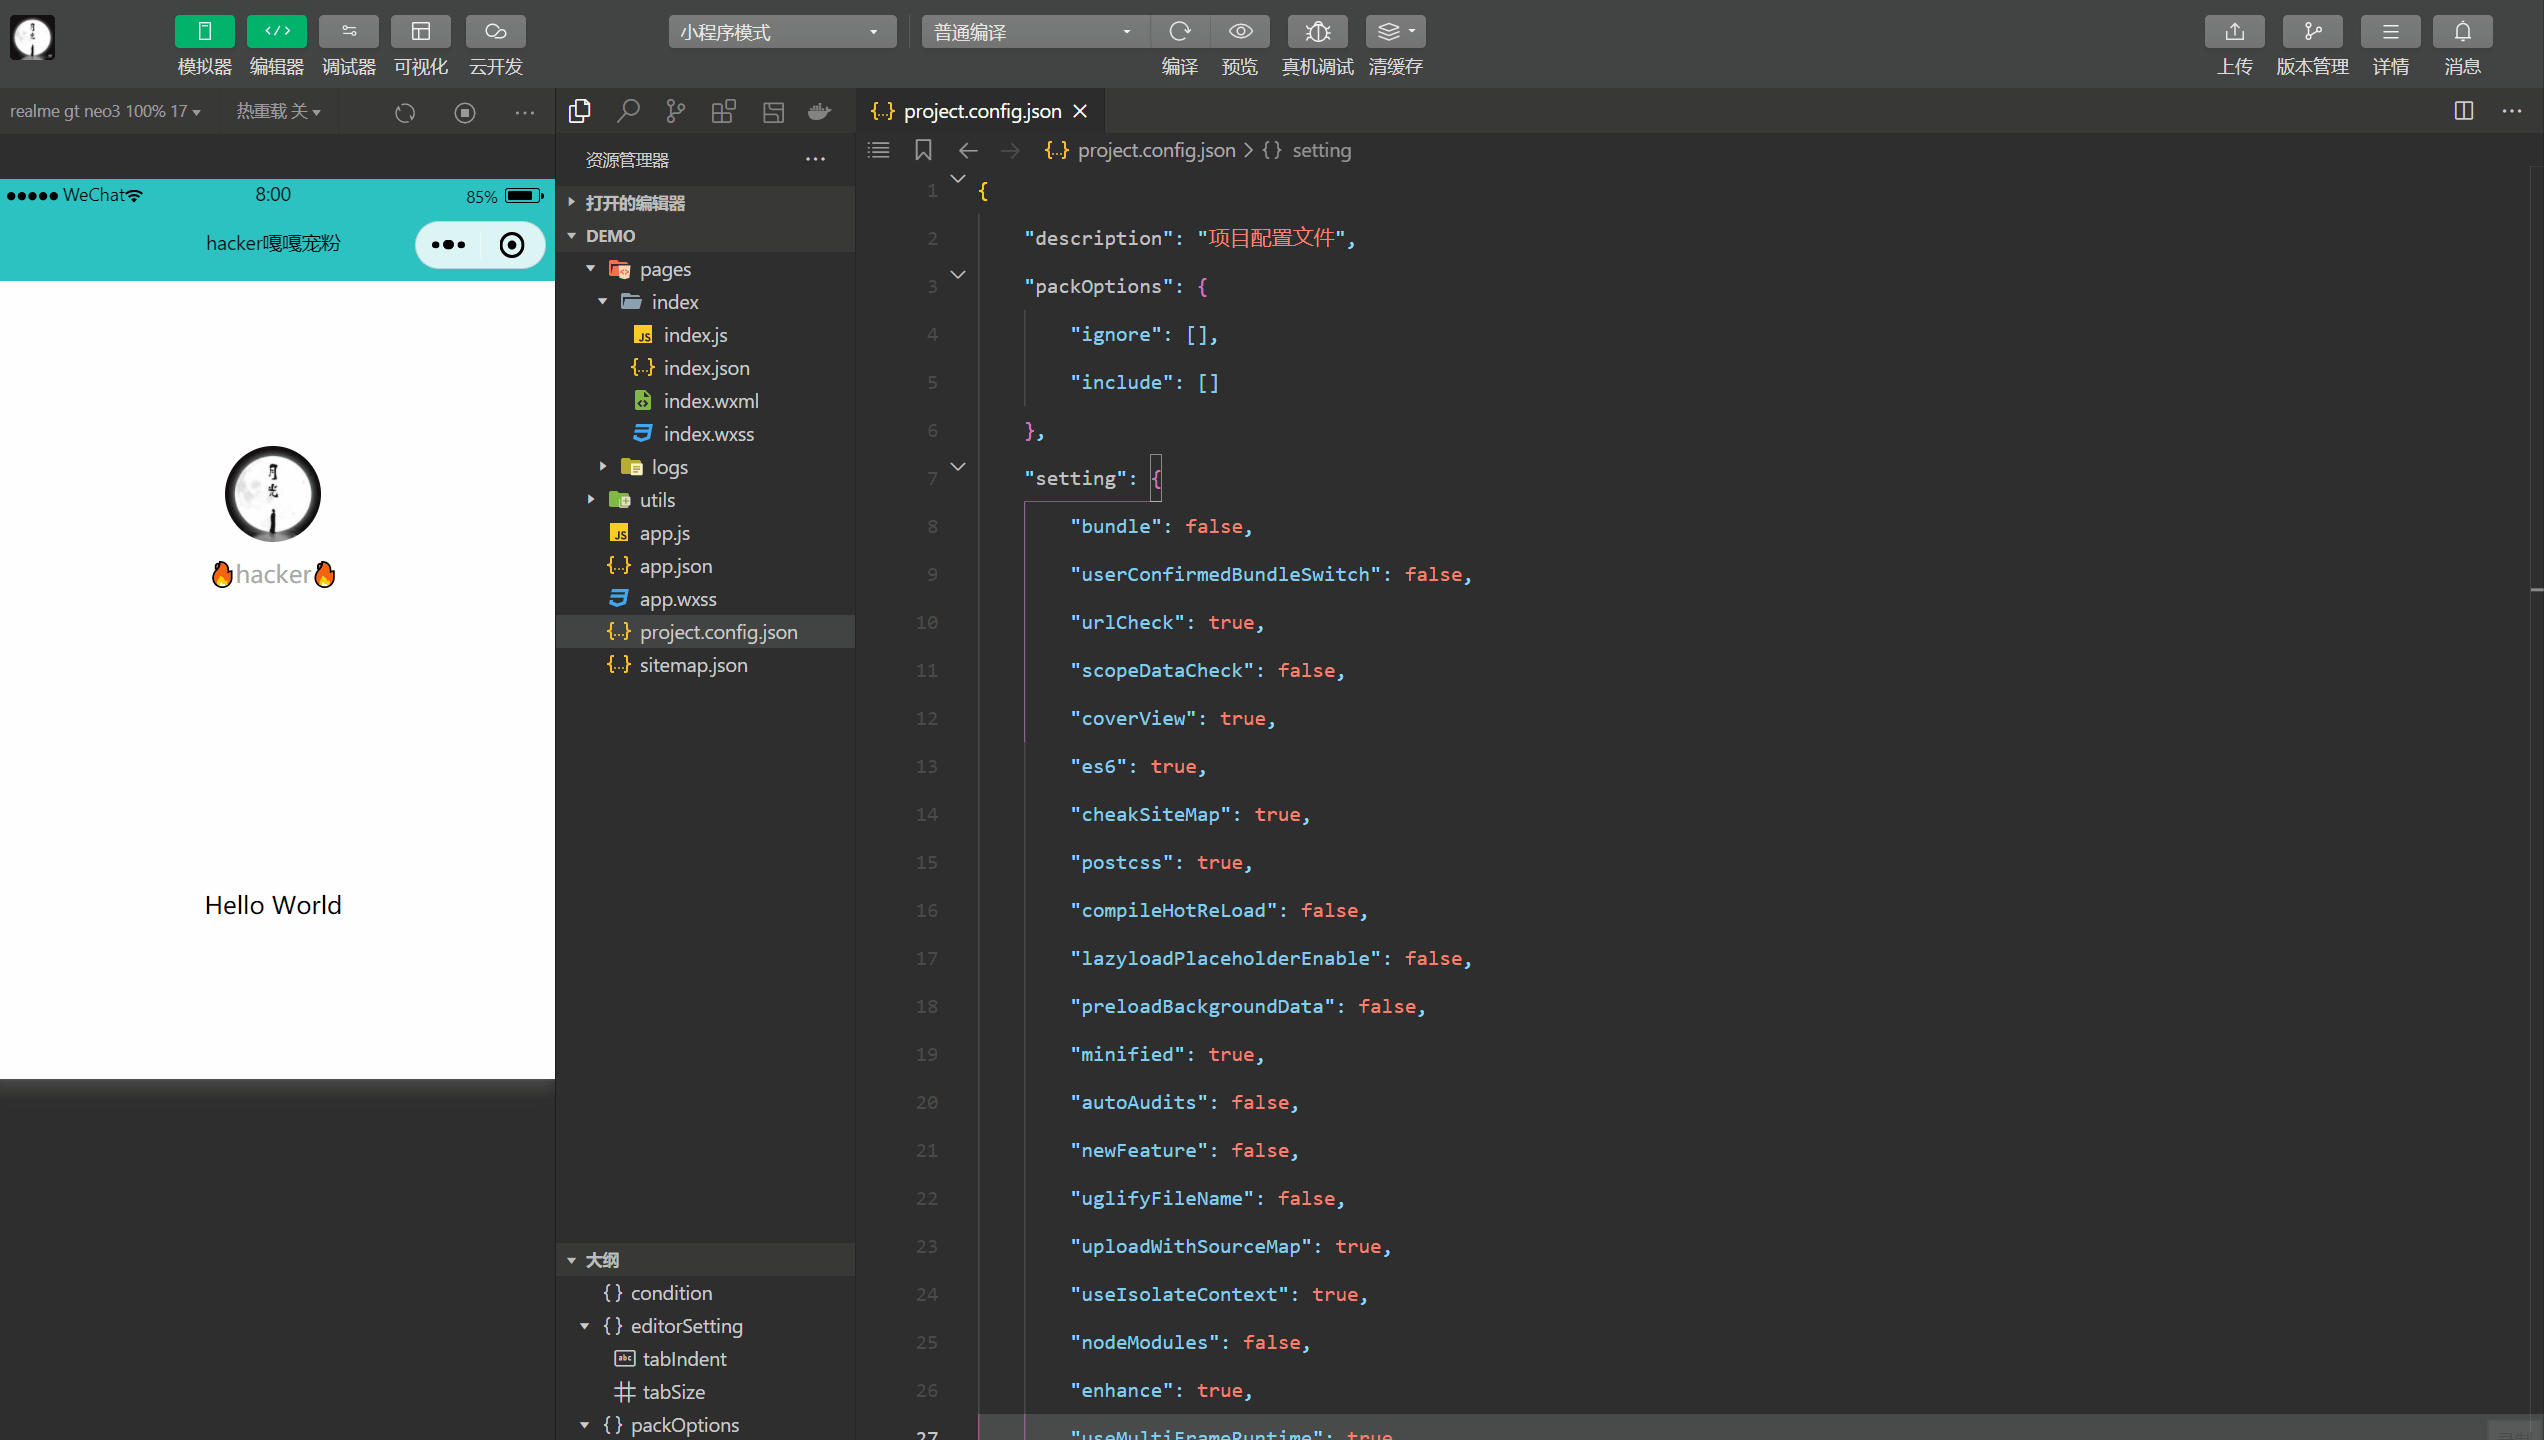Click the preview eye icon

[x=1240, y=32]
